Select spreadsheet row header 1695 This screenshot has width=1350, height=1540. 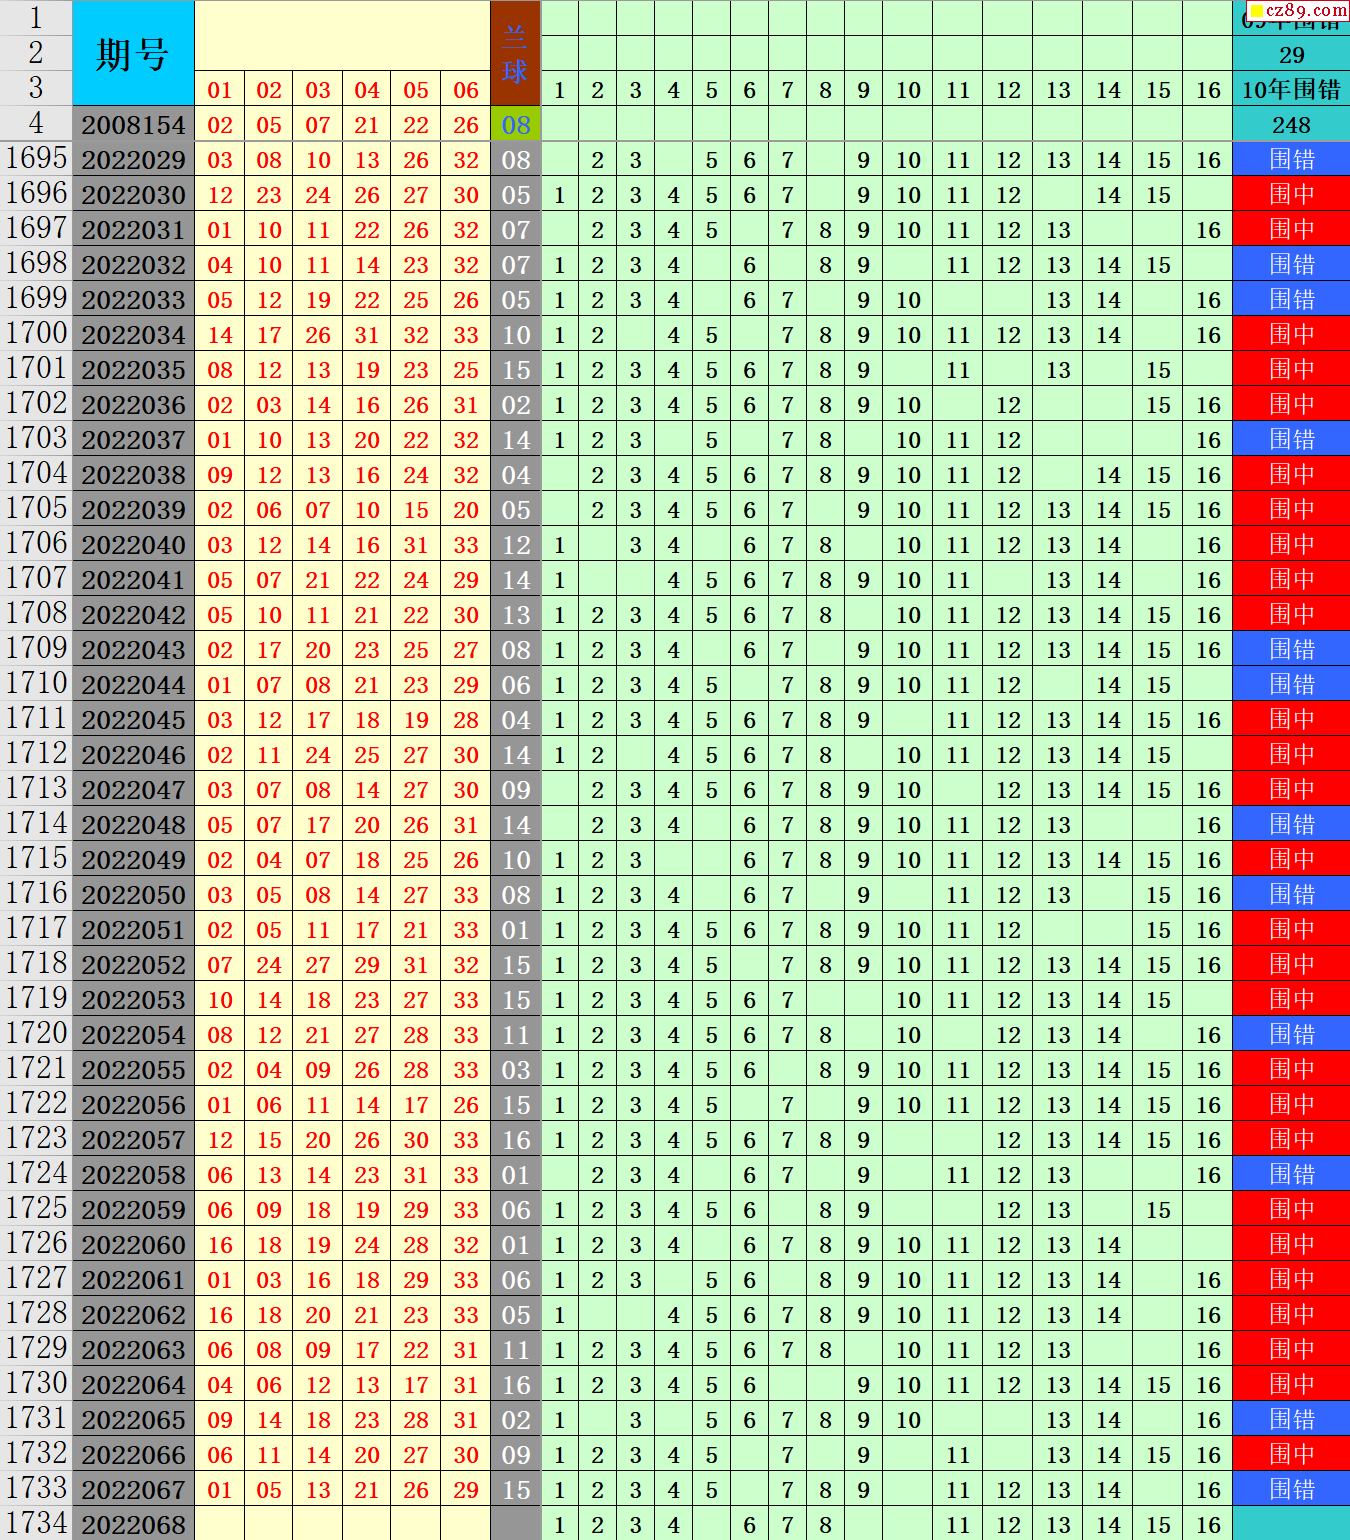coord(36,159)
